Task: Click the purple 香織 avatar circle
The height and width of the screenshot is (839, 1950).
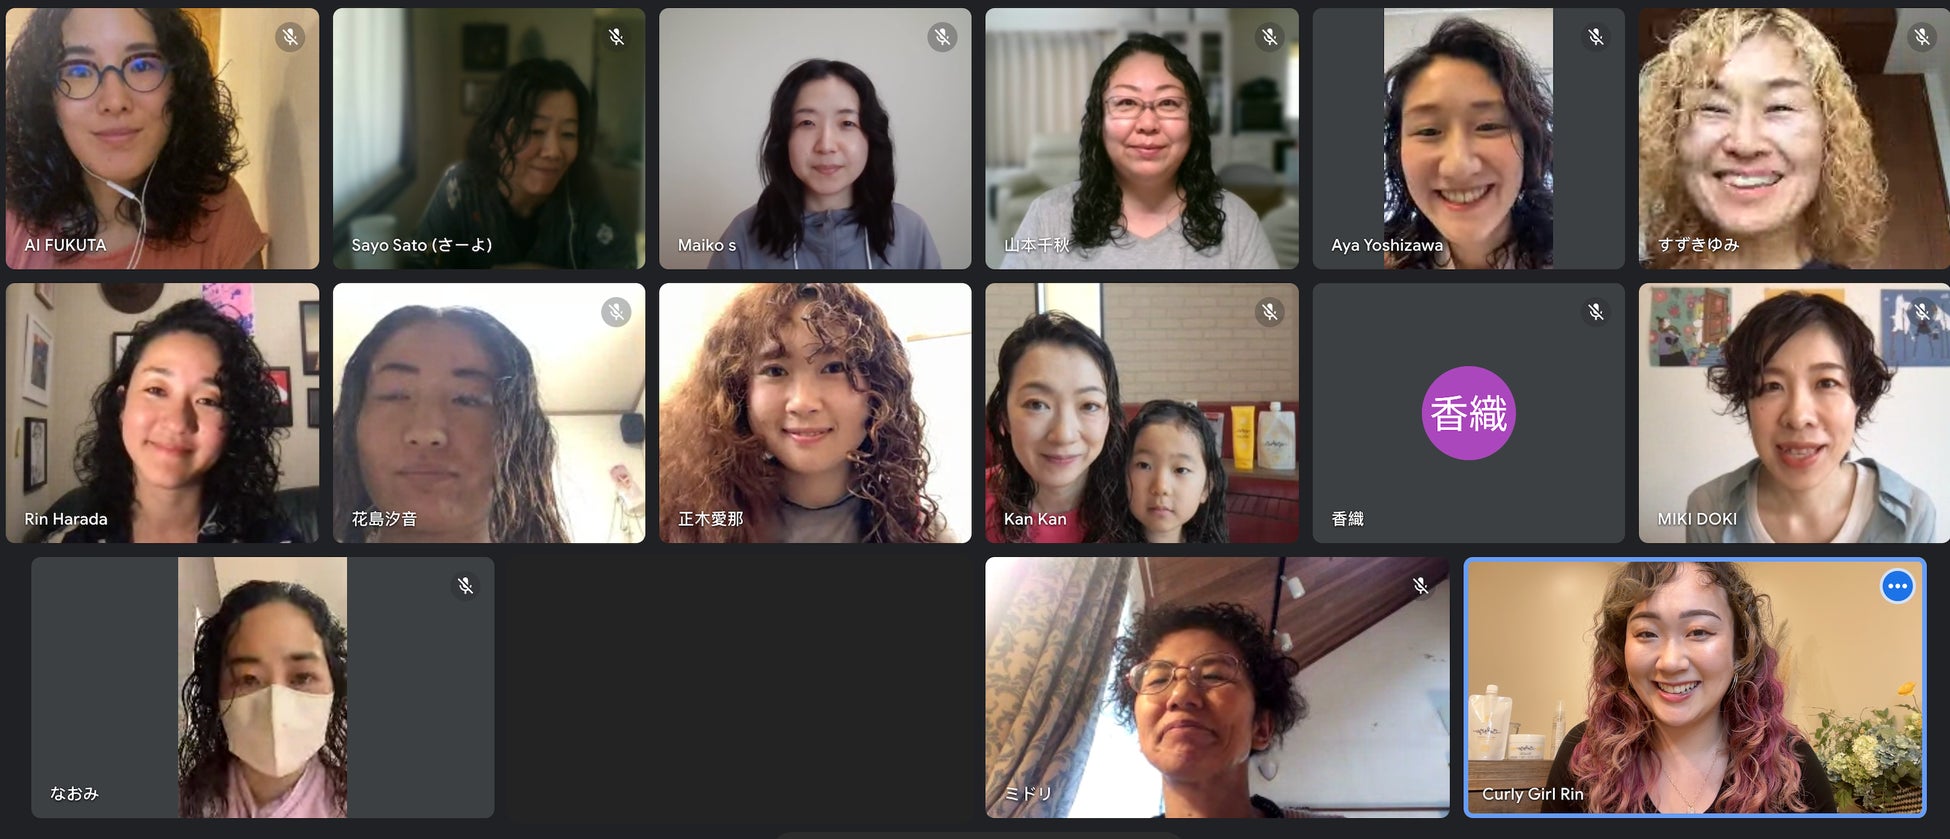Action: pyautogui.click(x=1468, y=413)
